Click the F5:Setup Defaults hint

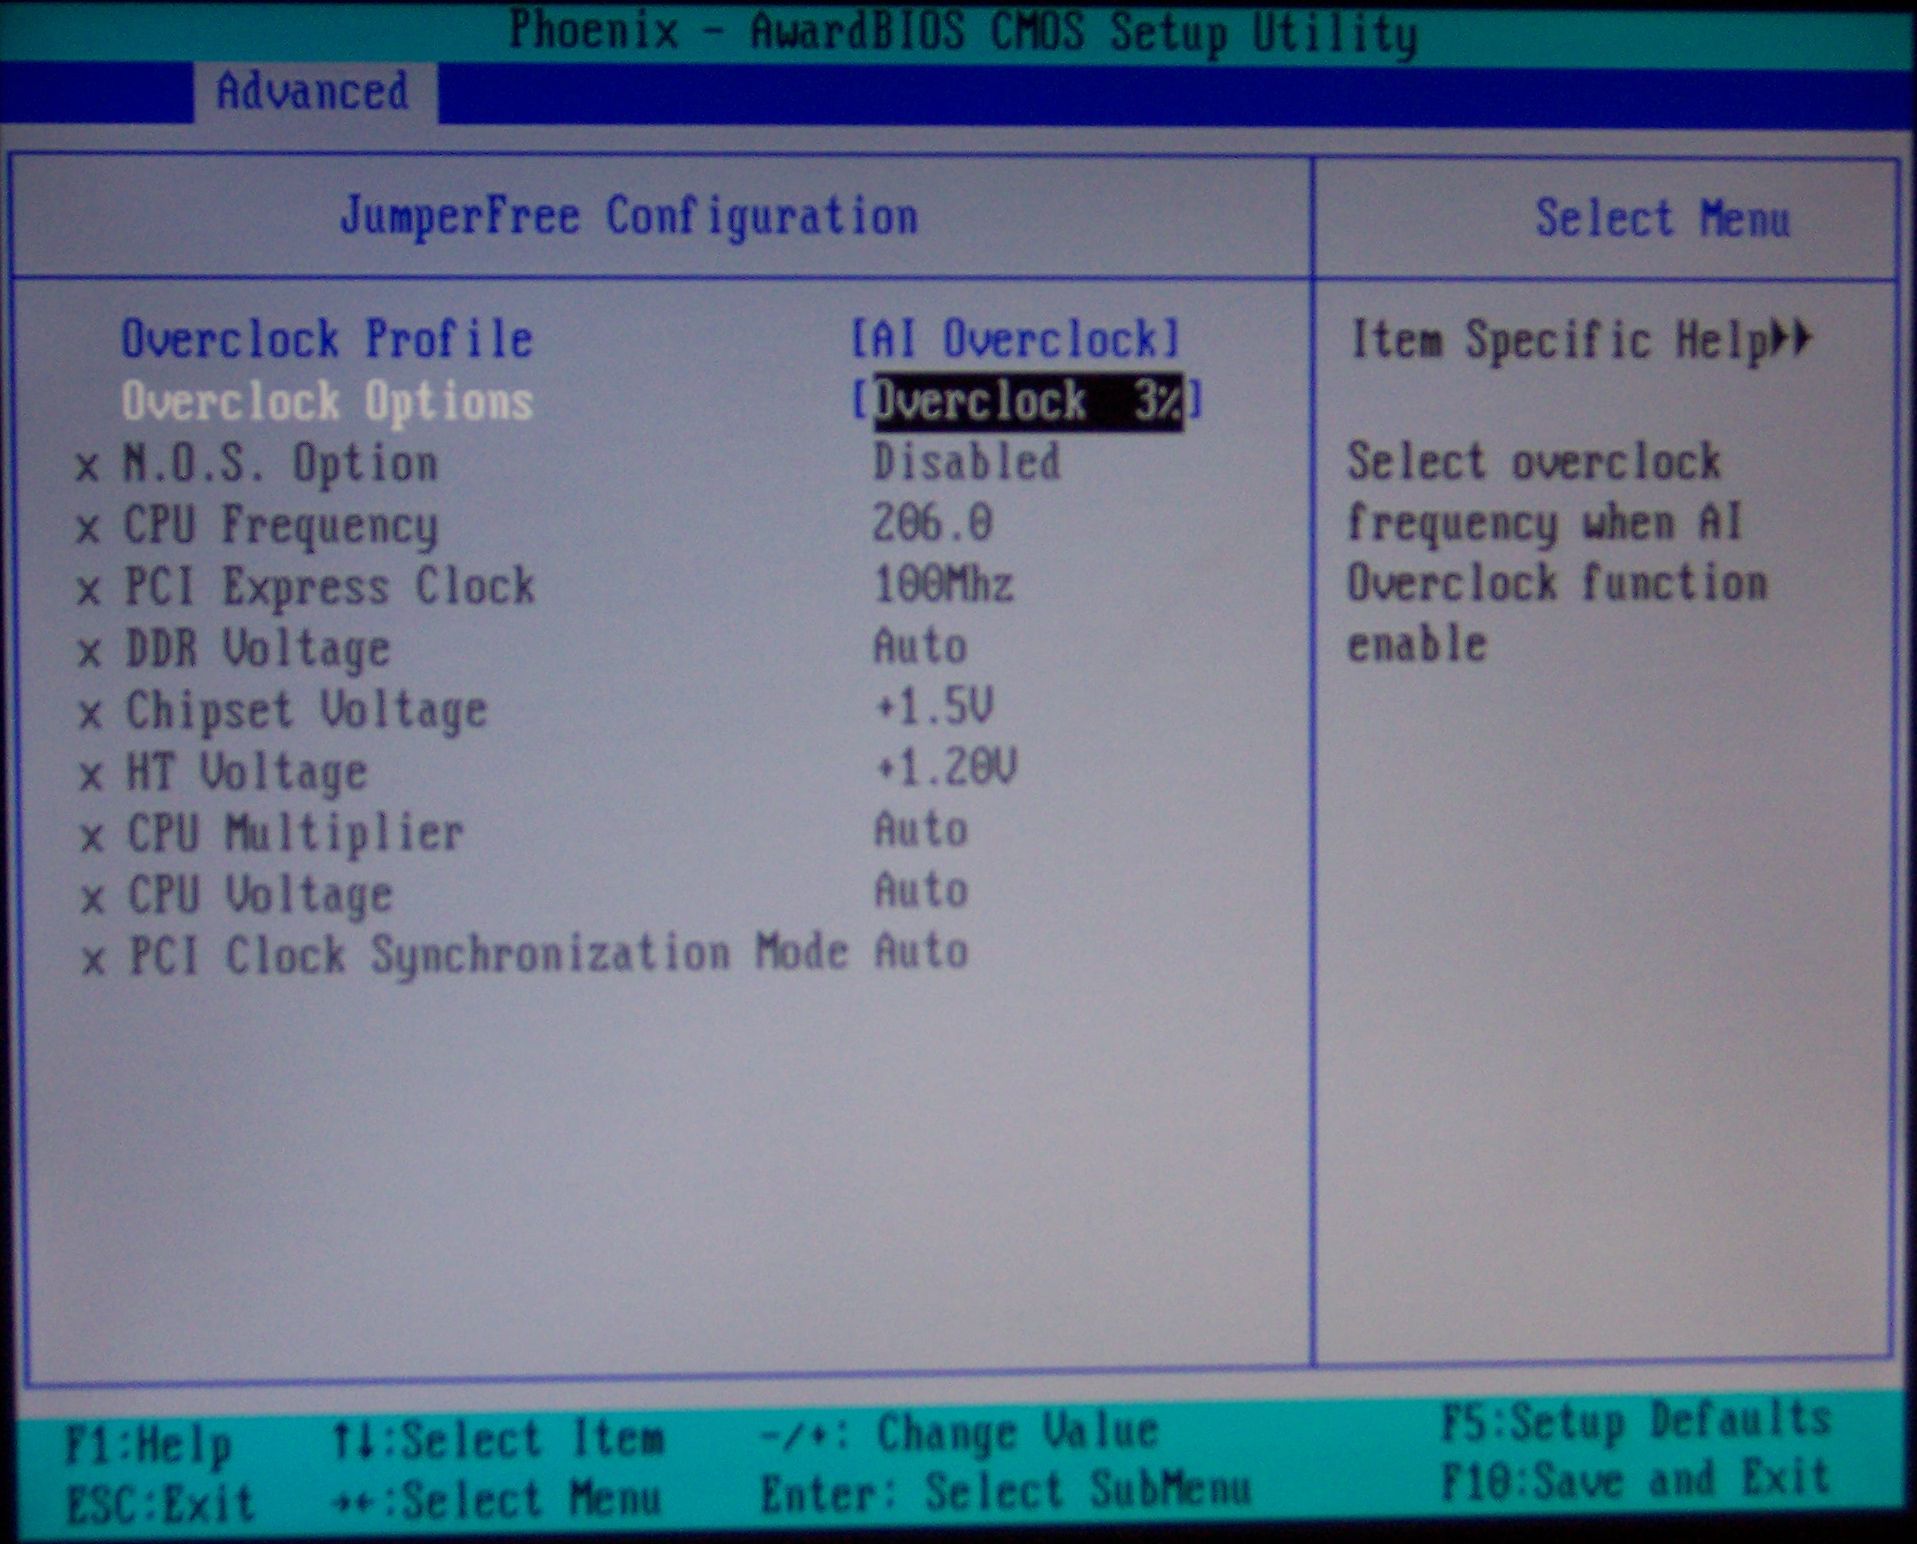(1636, 1421)
